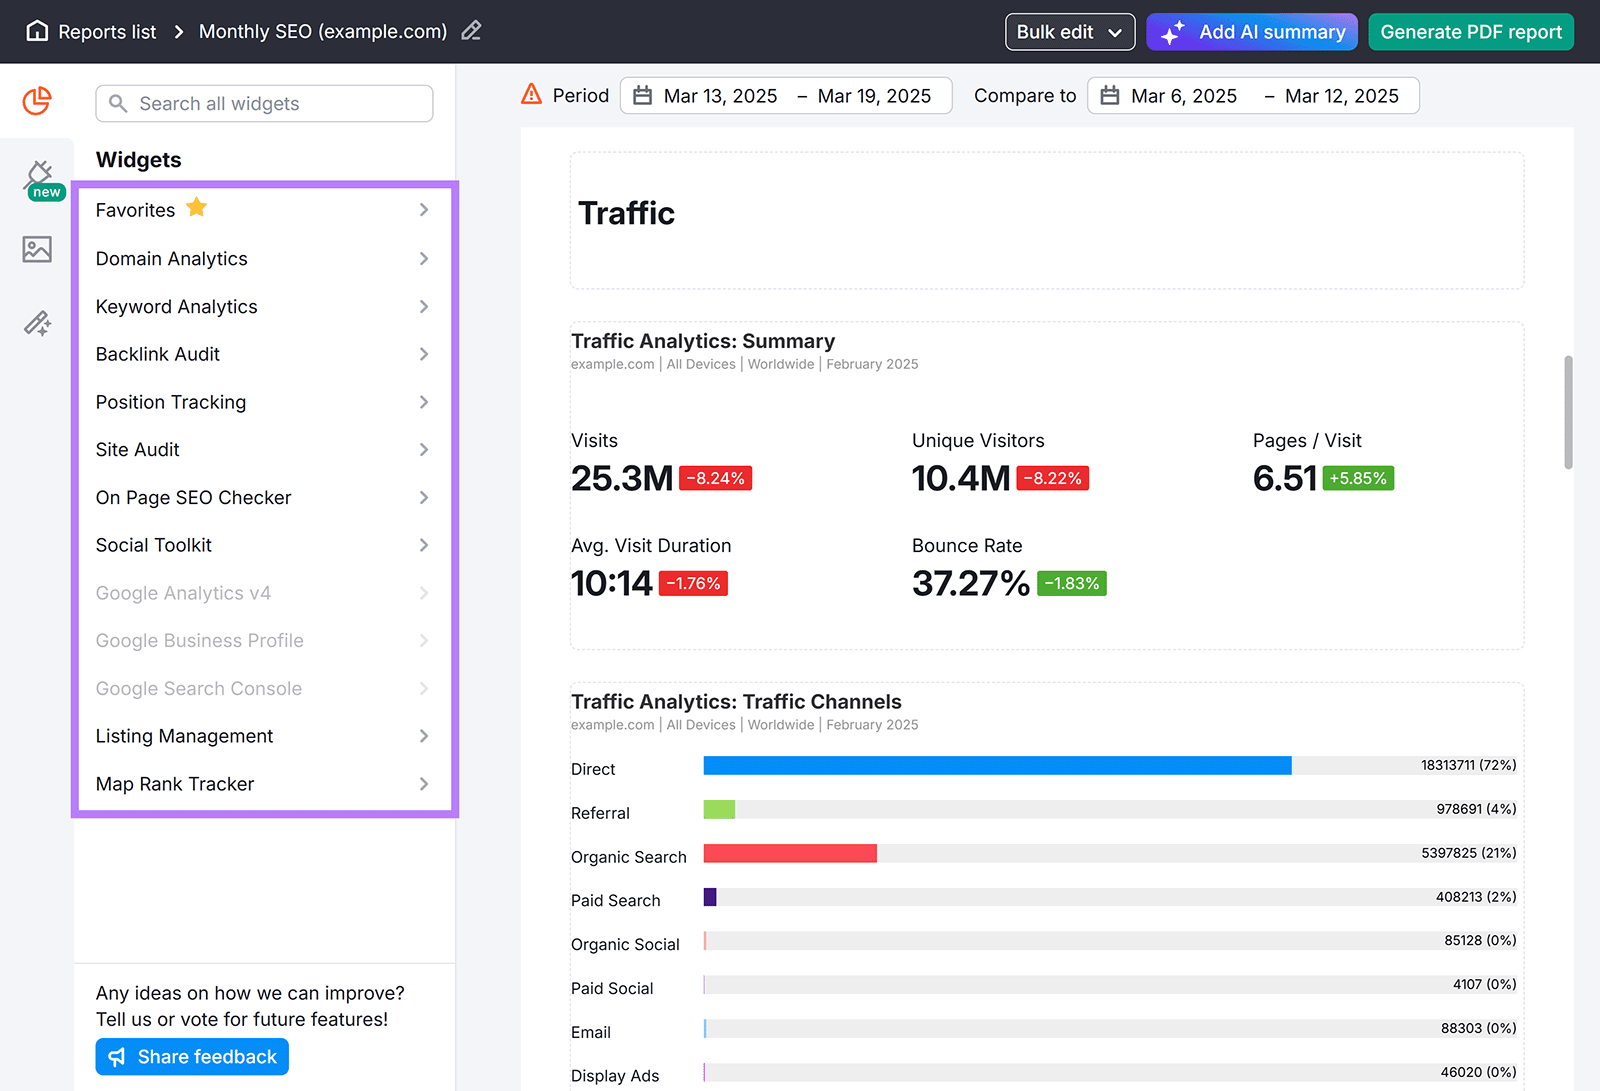Click the Generate PDF report button
This screenshot has width=1600, height=1091.
click(1470, 31)
